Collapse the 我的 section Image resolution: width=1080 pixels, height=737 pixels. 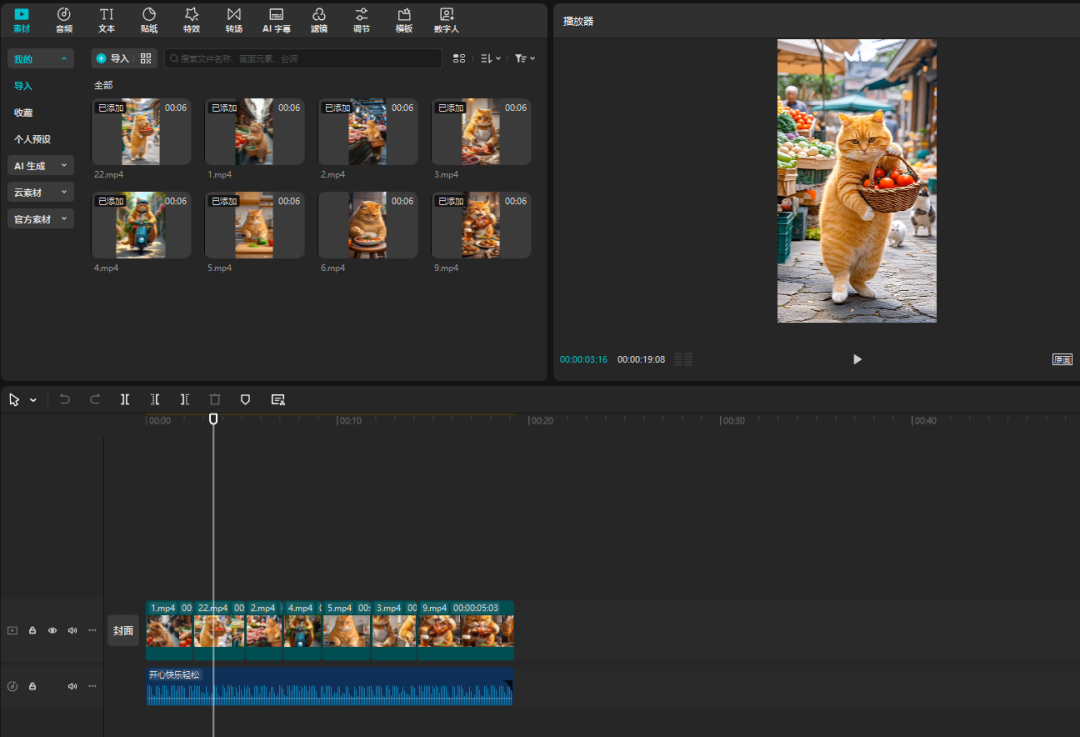coord(41,59)
